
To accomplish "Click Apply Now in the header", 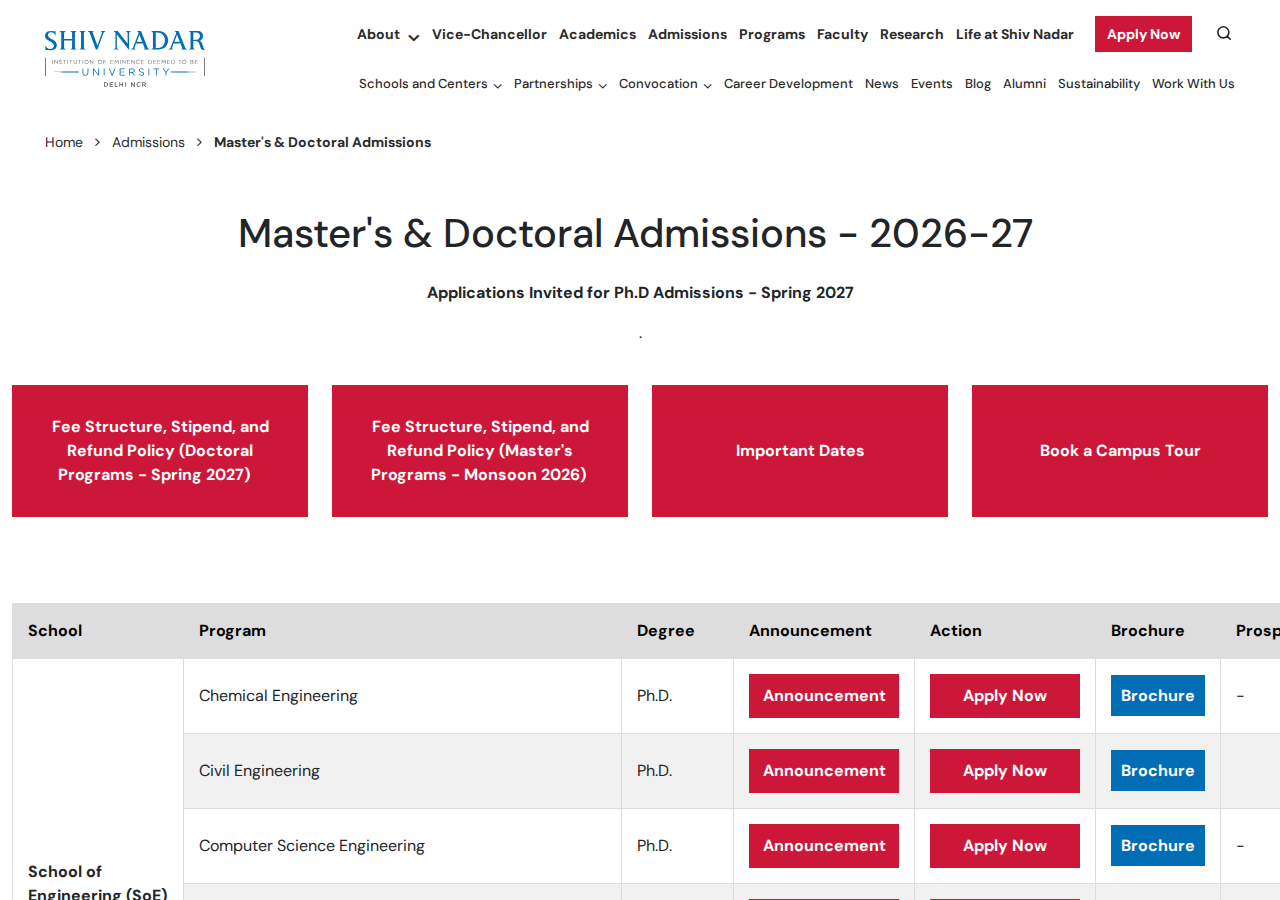I will click(1143, 34).
